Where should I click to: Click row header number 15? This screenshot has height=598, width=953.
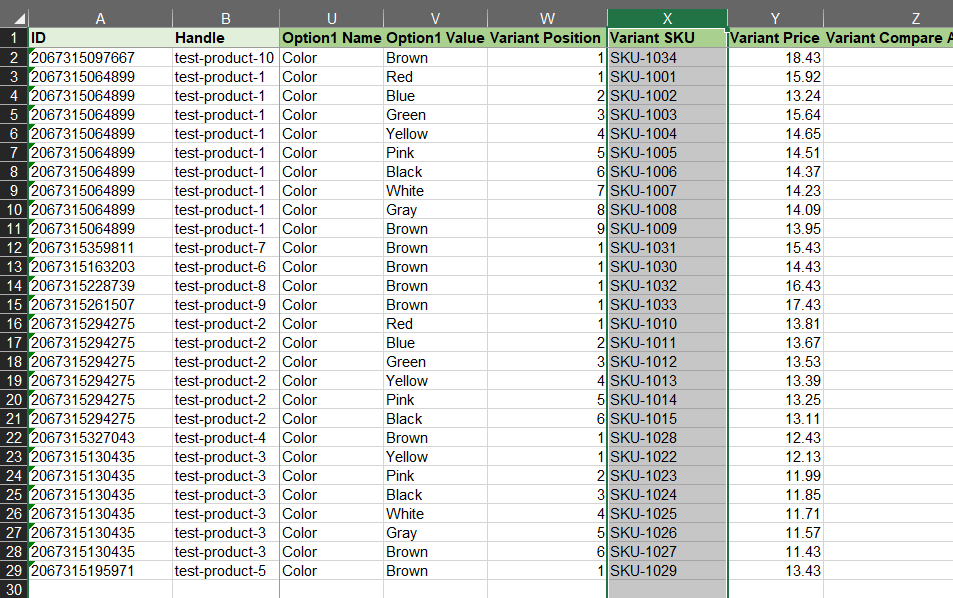[x=14, y=305]
